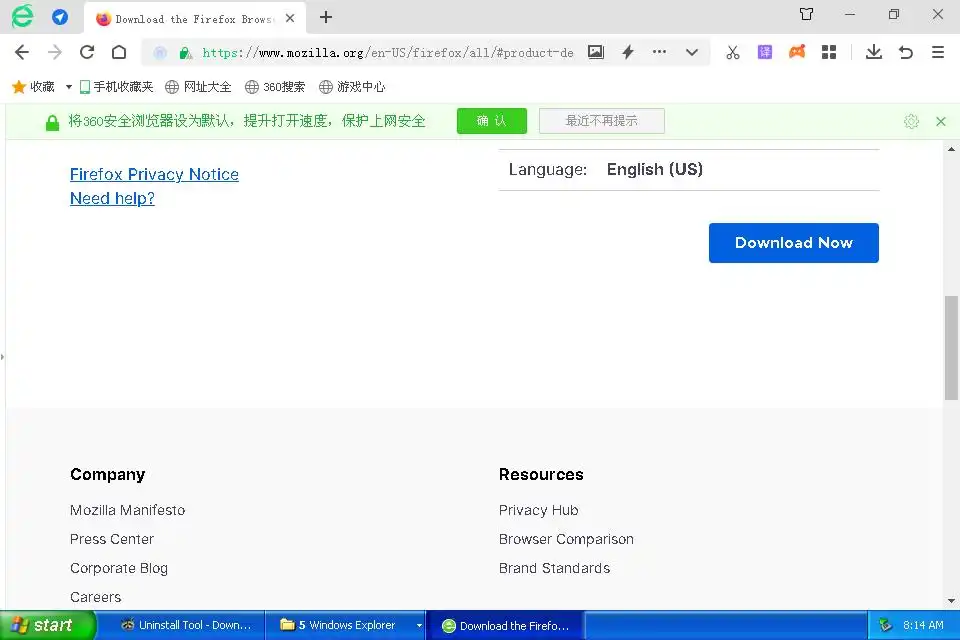Screen dimensions: 960x640
Task: Open the 手机收藏夹 bookmark
Action: [x=116, y=87]
